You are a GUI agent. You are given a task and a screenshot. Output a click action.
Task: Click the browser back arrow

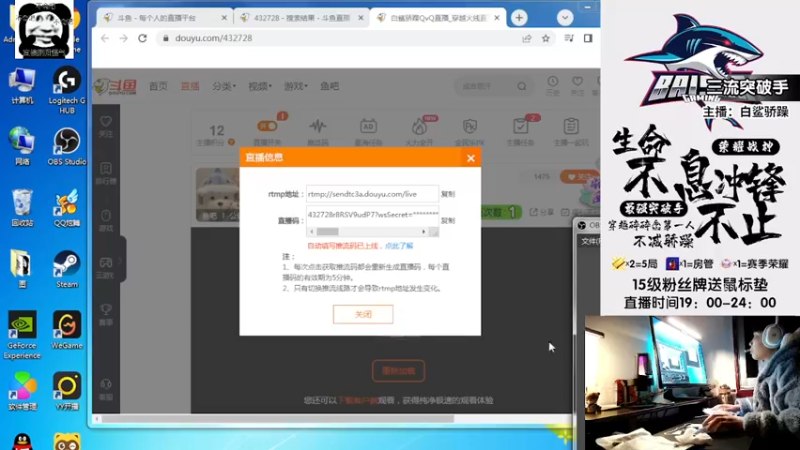[105, 38]
